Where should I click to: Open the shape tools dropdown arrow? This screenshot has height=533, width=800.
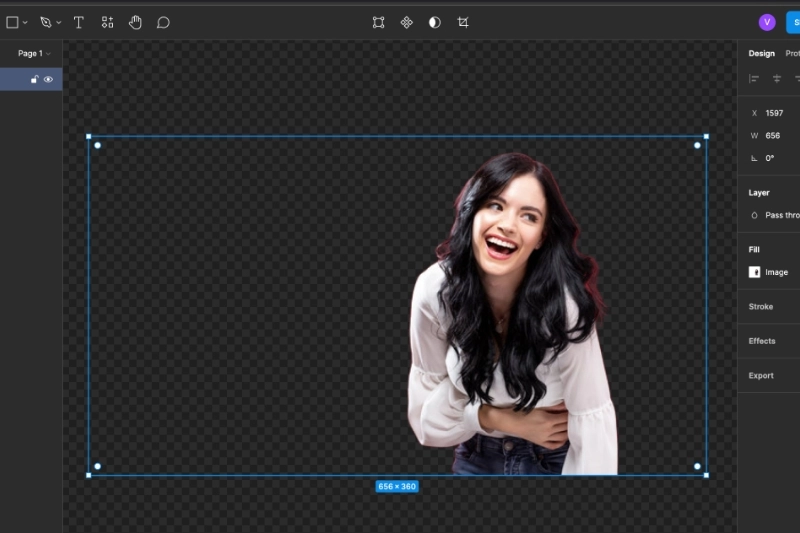pos(25,23)
